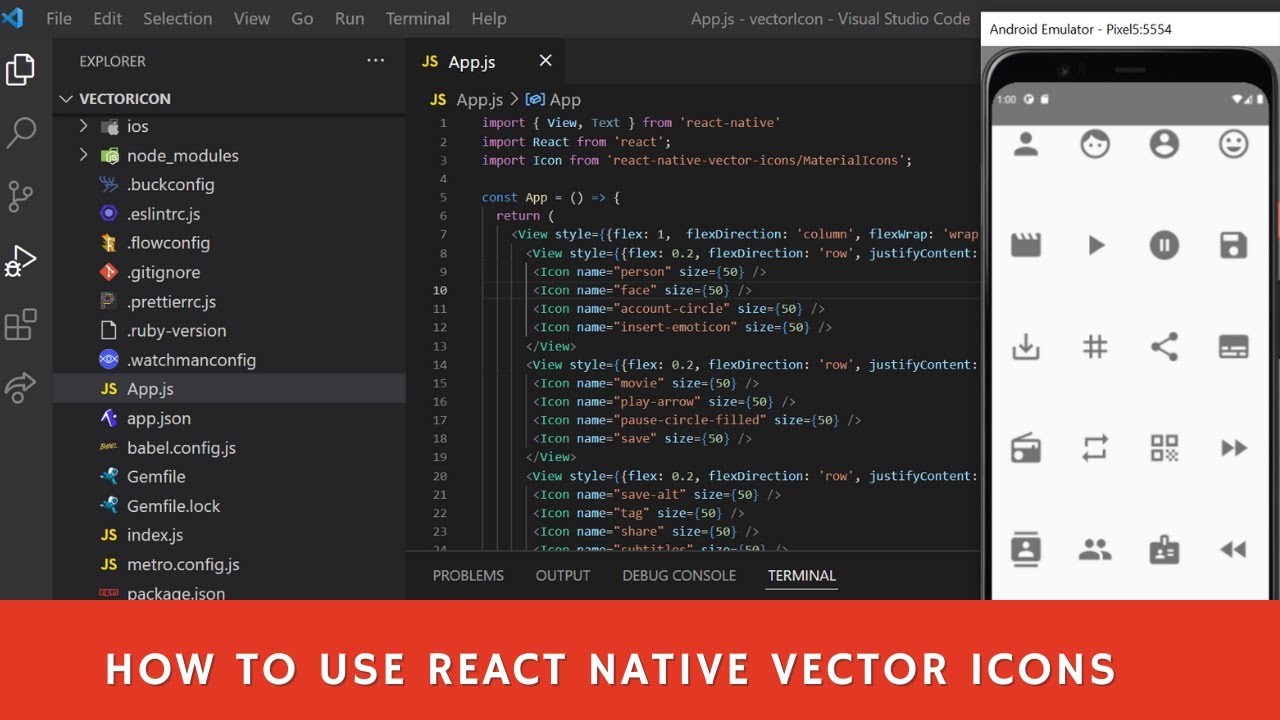1280x720 pixels.
Task: Click the play-arrow icon in emulator
Action: (1096, 245)
